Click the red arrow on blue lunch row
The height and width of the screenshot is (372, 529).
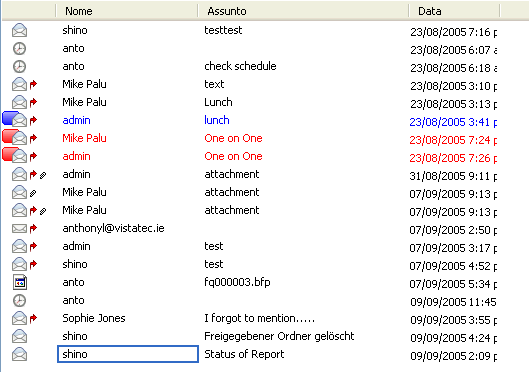click(33, 120)
